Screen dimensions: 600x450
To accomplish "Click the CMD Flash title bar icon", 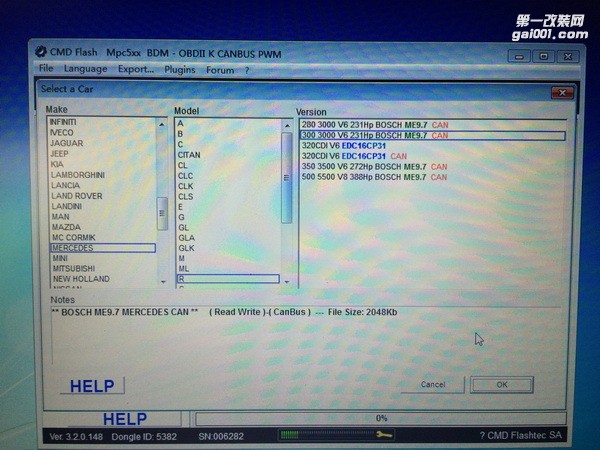I will point(41,50).
